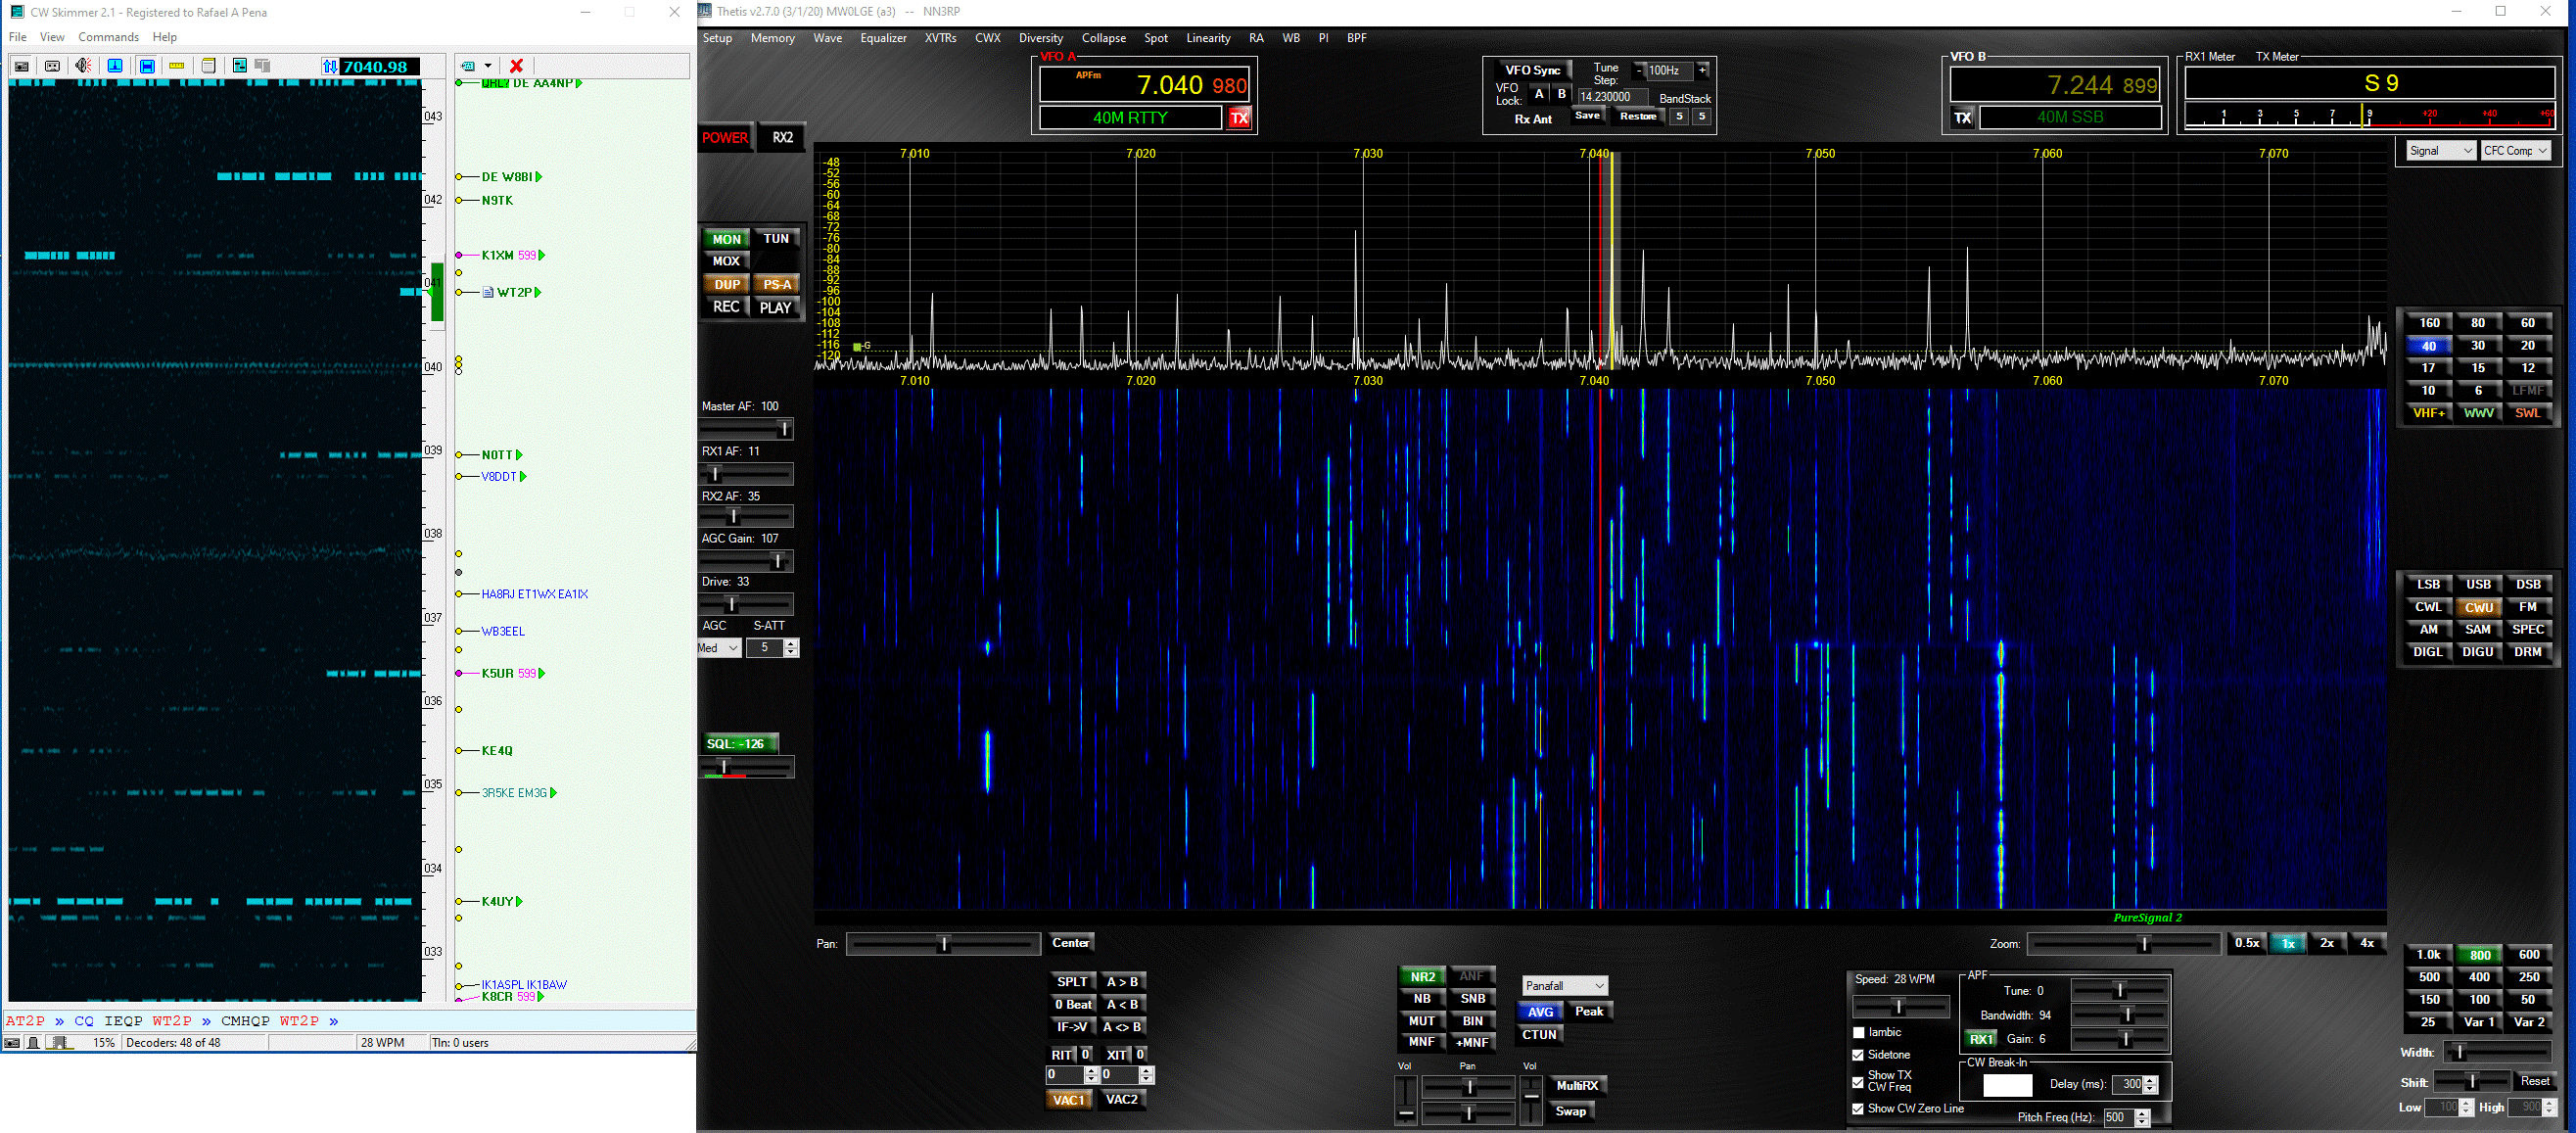Click the red TX icon under VFO A

point(1239,118)
